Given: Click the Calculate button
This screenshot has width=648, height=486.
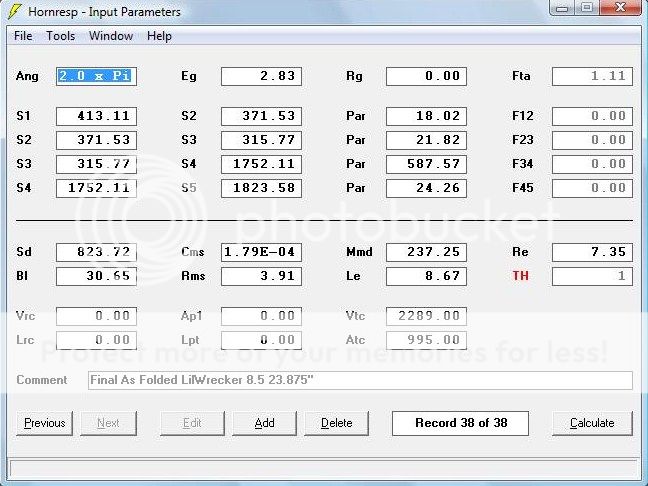Looking at the screenshot, I should tap(592, 423).
